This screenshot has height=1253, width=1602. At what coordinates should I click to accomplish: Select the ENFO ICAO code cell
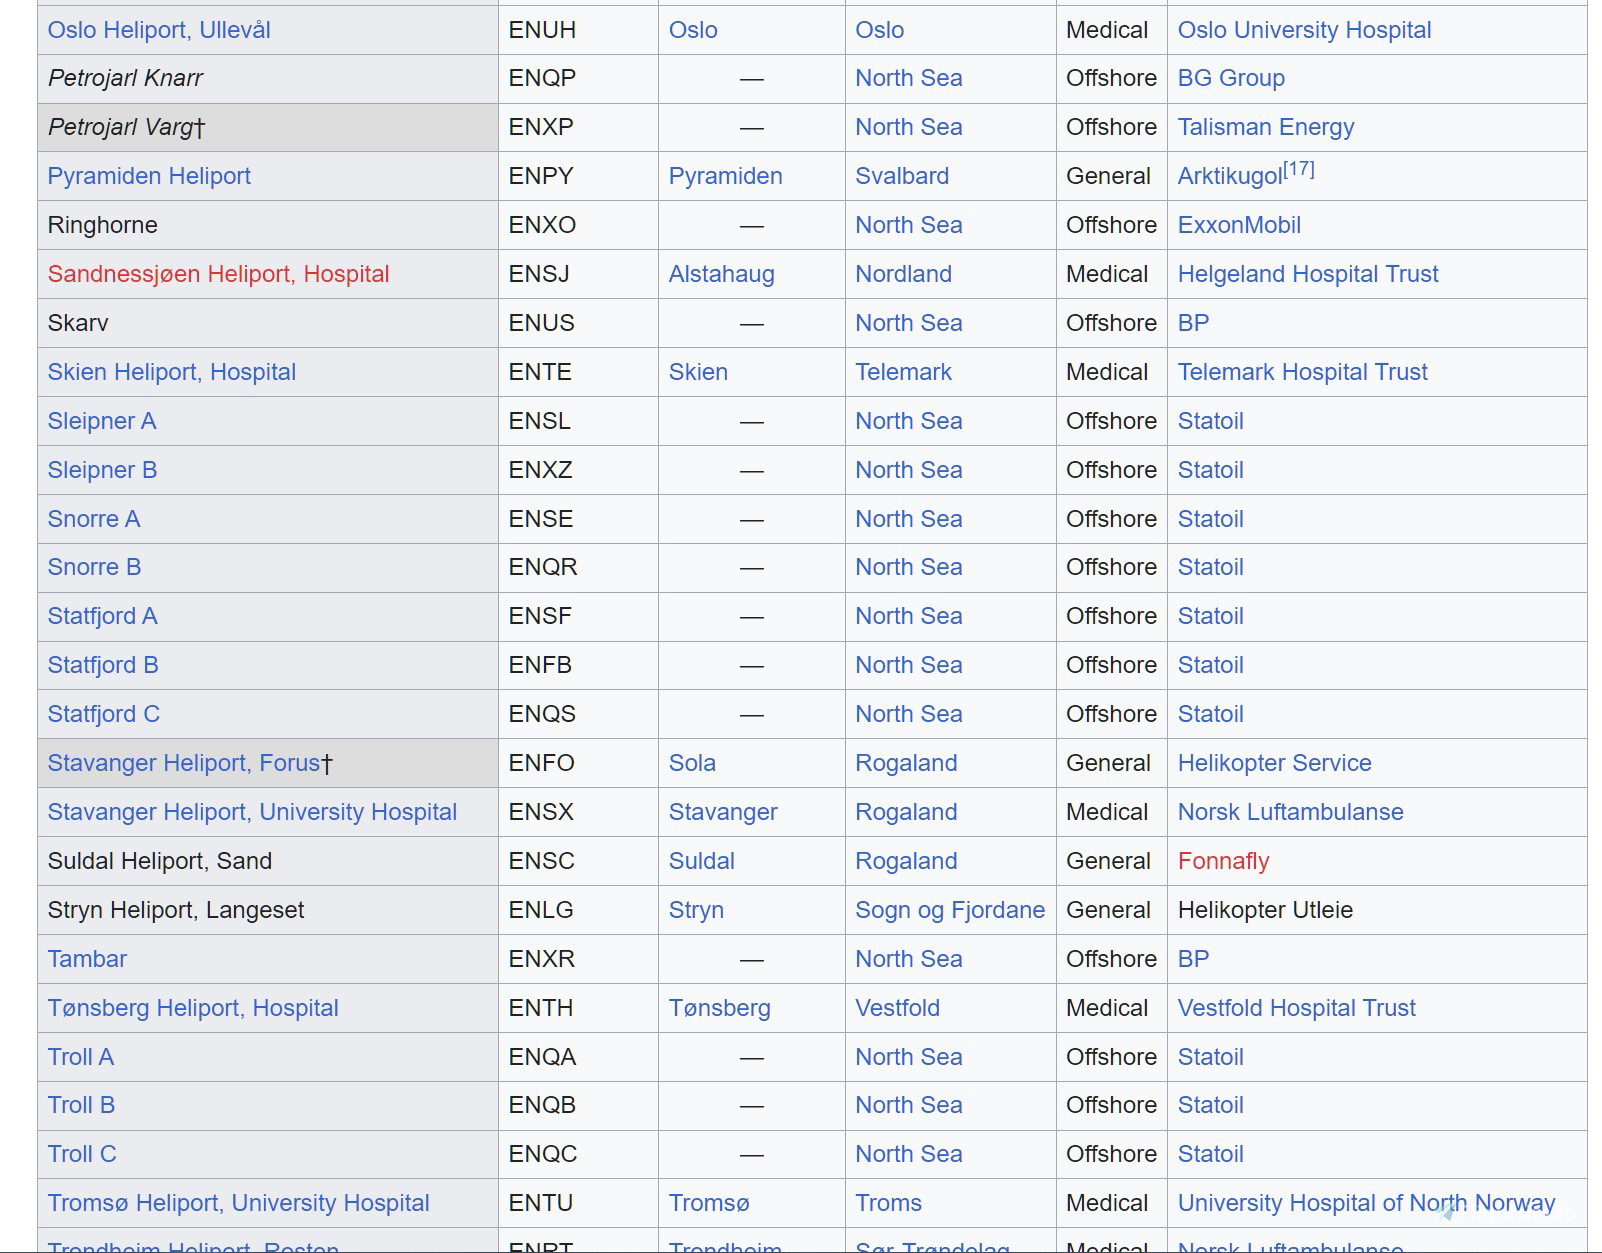(x=578, y=763)
